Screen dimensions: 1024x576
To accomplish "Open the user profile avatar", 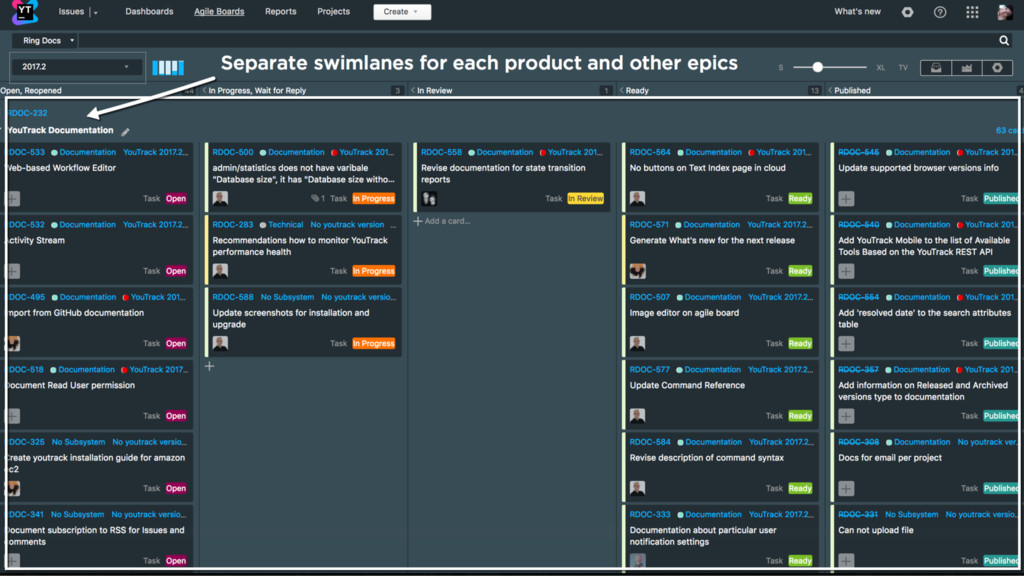I will coord(1005,12).
